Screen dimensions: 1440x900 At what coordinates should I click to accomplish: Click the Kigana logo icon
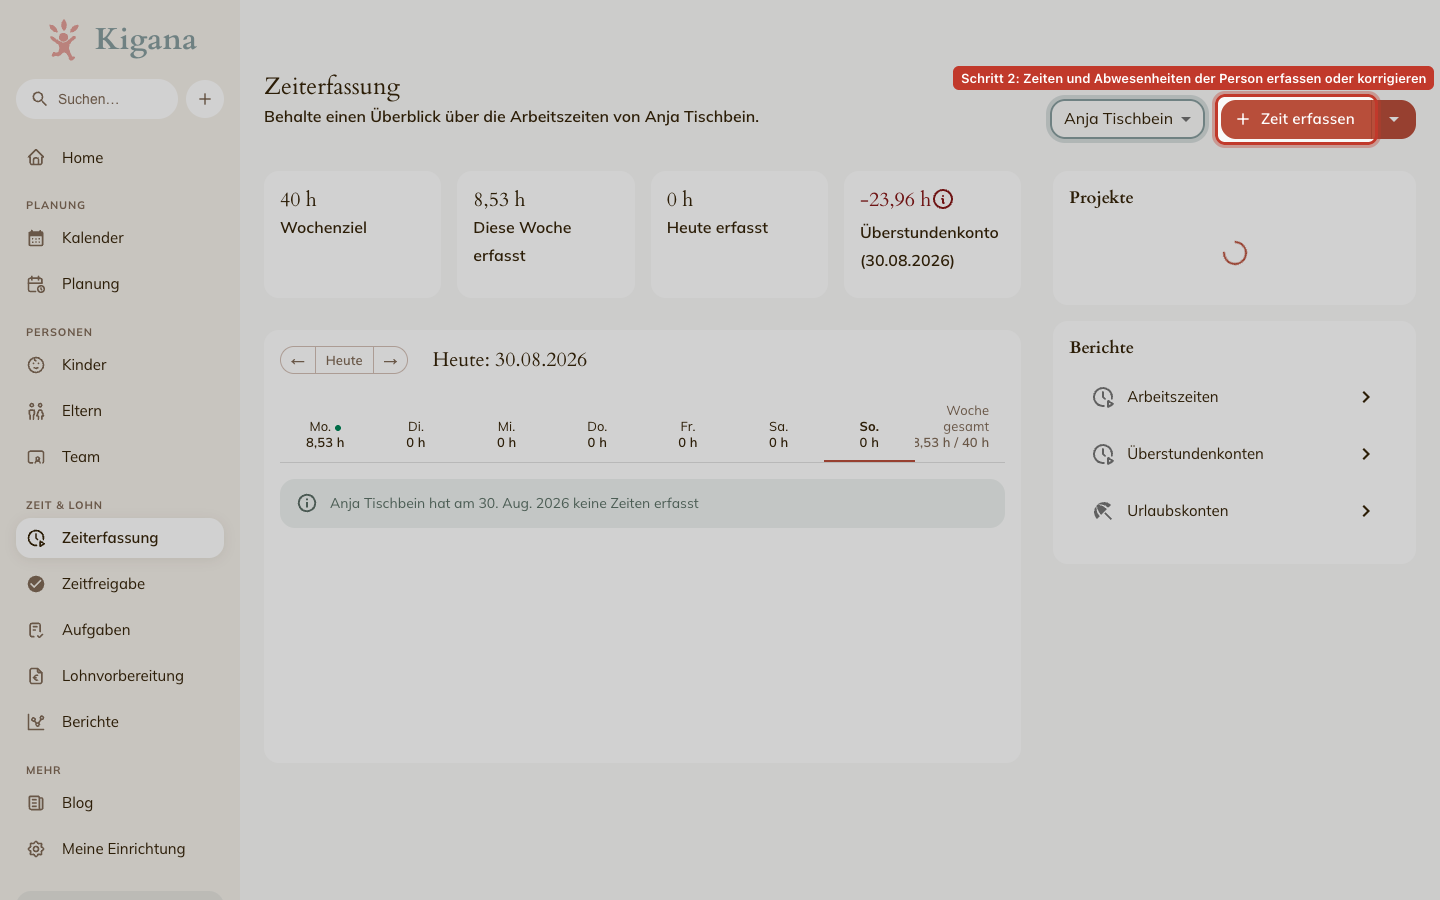coord(64,40)
